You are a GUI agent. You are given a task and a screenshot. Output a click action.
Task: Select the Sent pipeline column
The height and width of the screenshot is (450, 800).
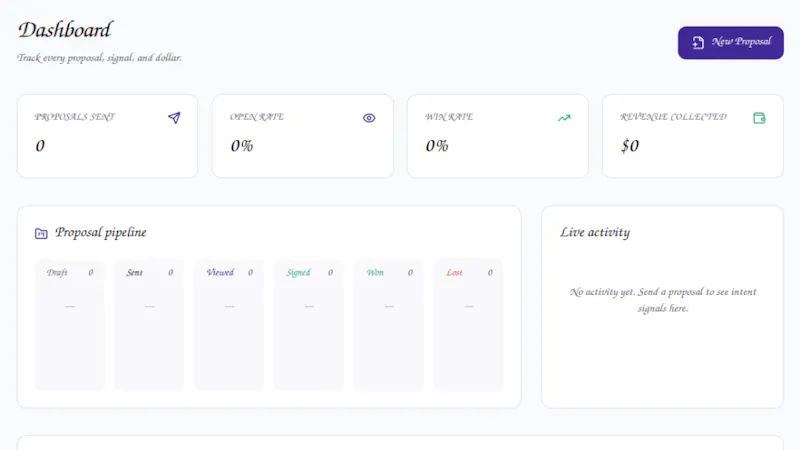tap(149, 325)
